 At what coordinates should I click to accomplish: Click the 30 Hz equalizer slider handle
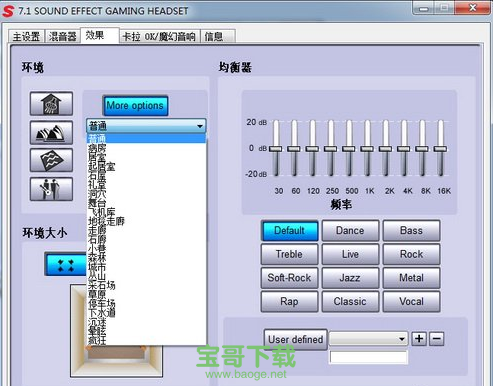(276, 149)
